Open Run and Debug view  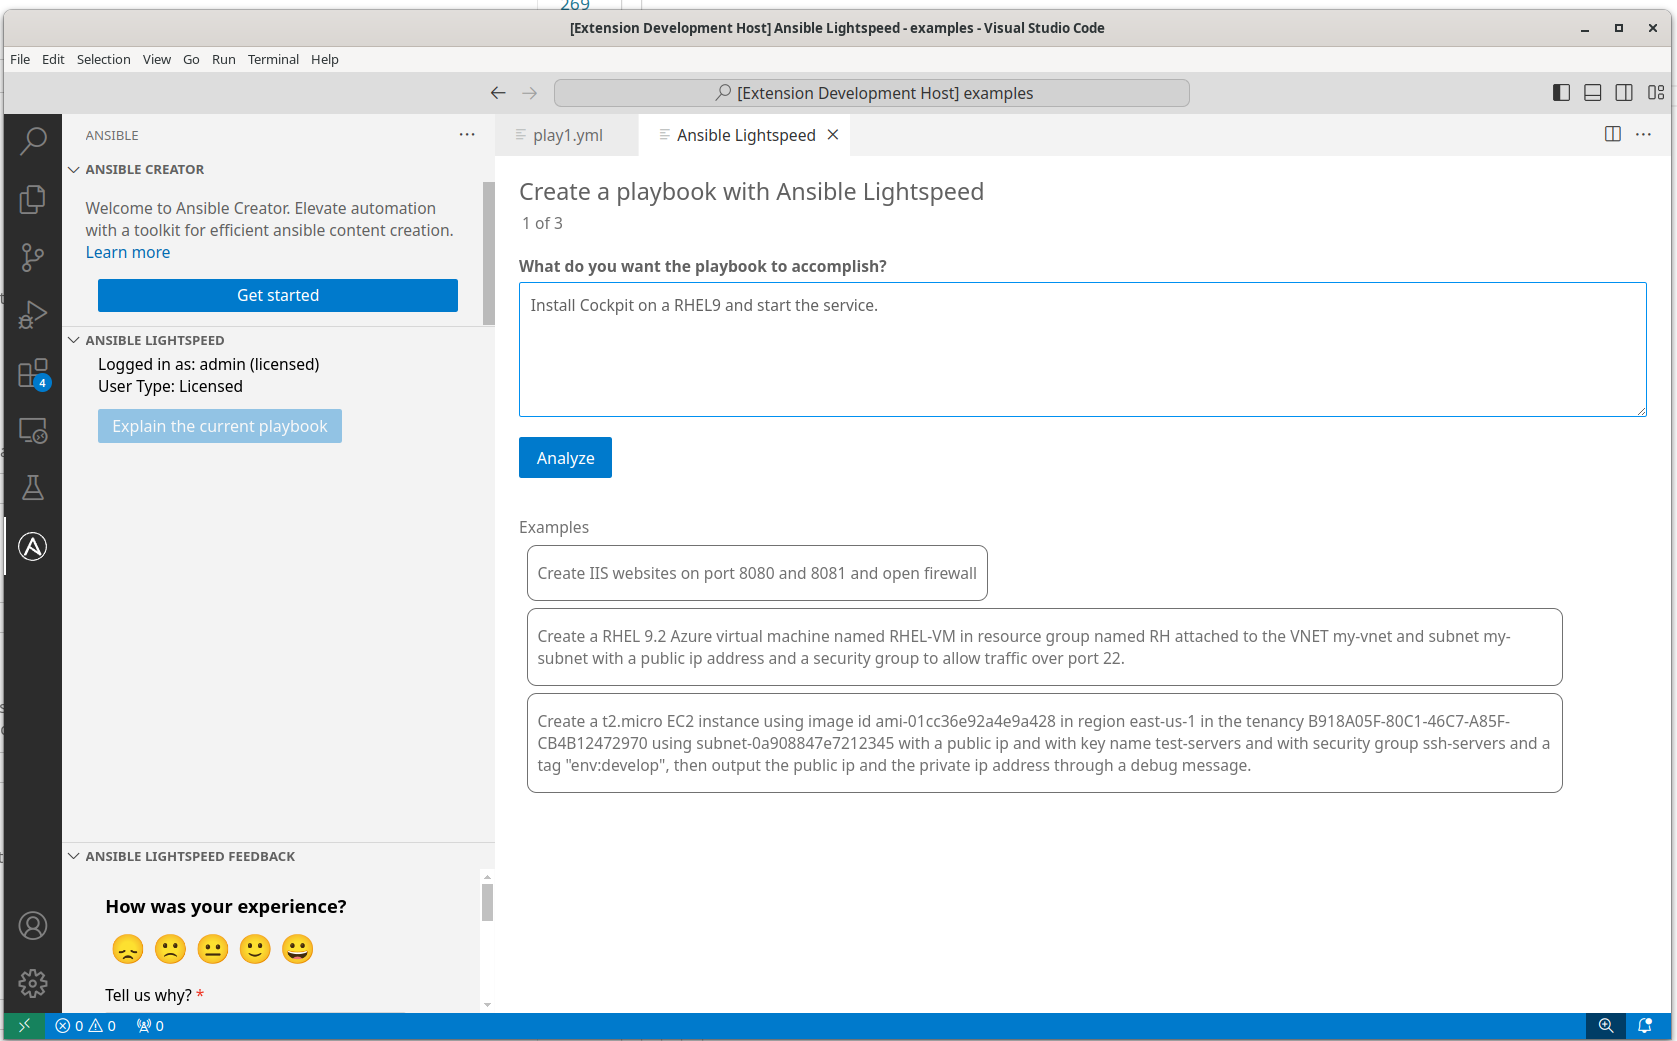(33, 315)
